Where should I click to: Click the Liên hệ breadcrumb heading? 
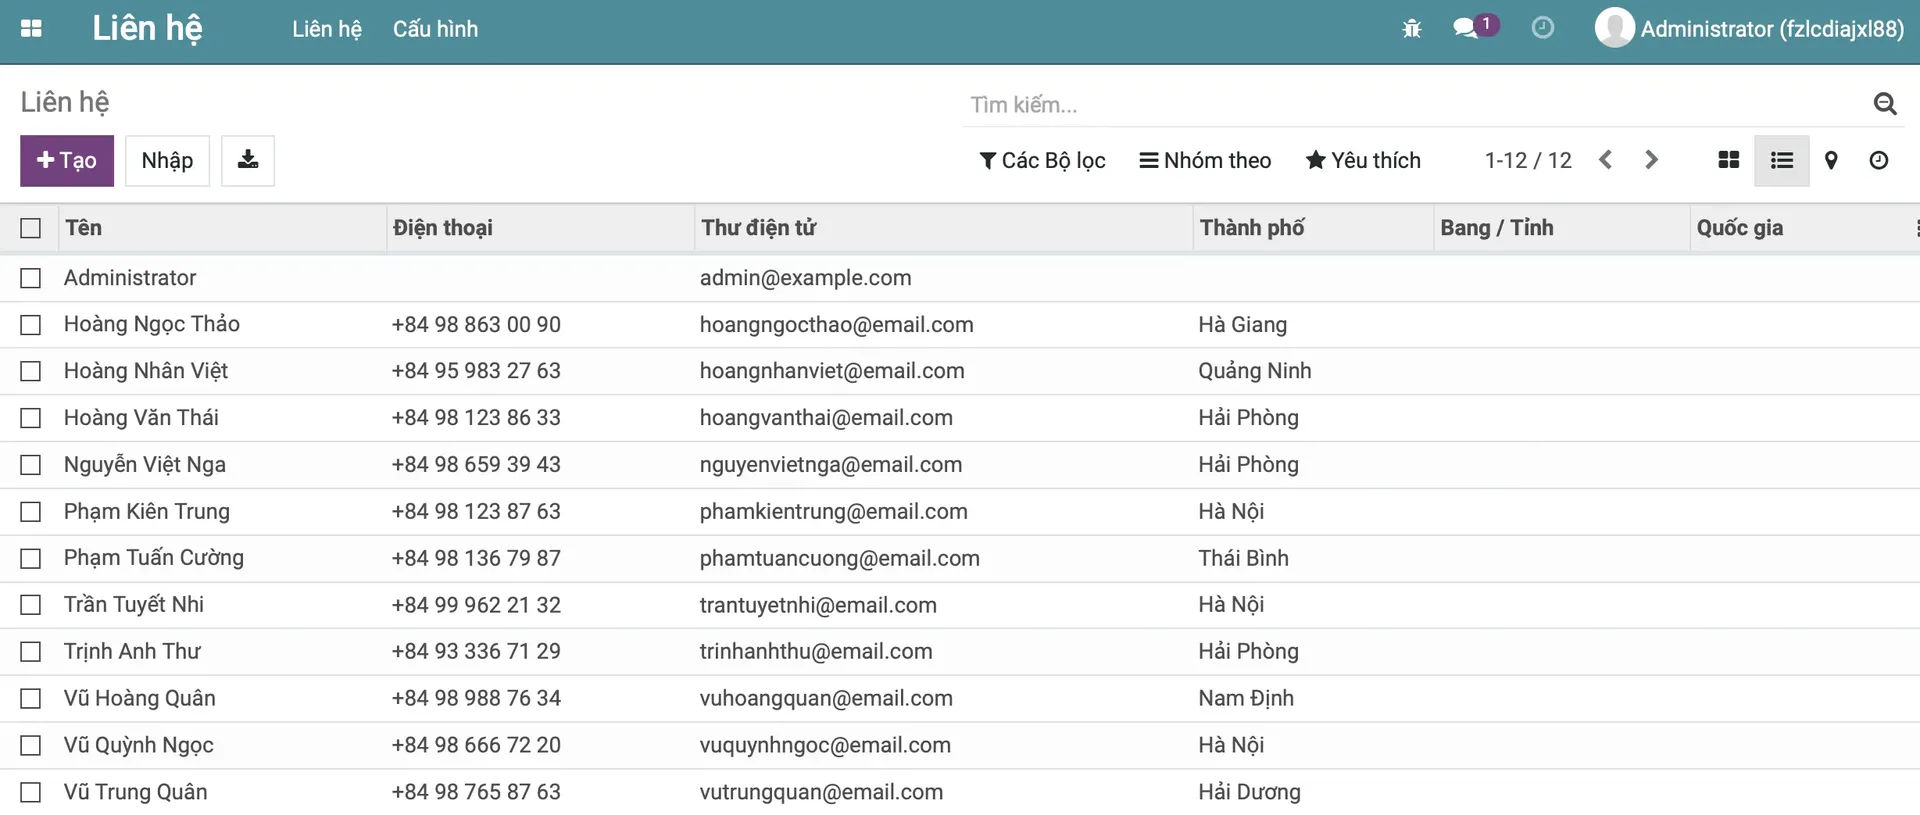(x=65, y=102)
